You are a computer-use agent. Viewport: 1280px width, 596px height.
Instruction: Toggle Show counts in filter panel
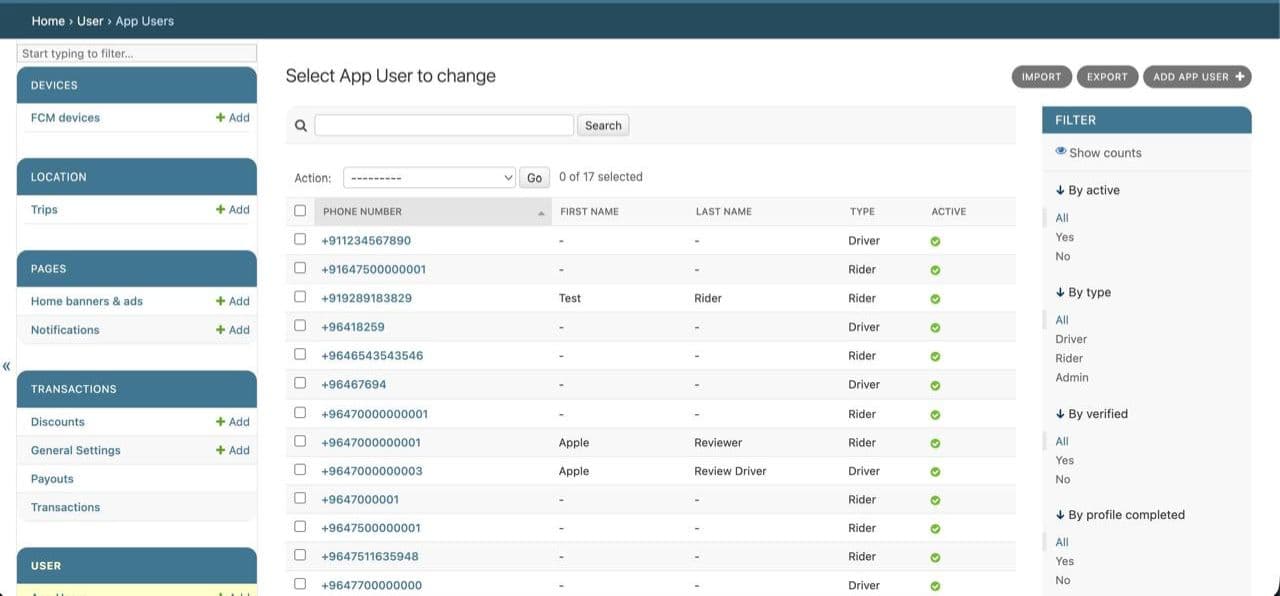1098,153
